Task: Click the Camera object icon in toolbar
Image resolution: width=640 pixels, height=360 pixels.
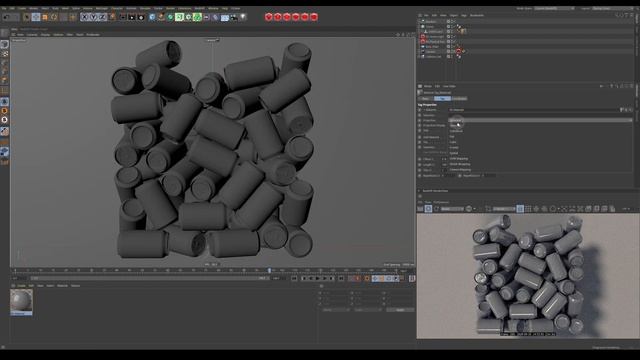Action: tap(234, 17)
